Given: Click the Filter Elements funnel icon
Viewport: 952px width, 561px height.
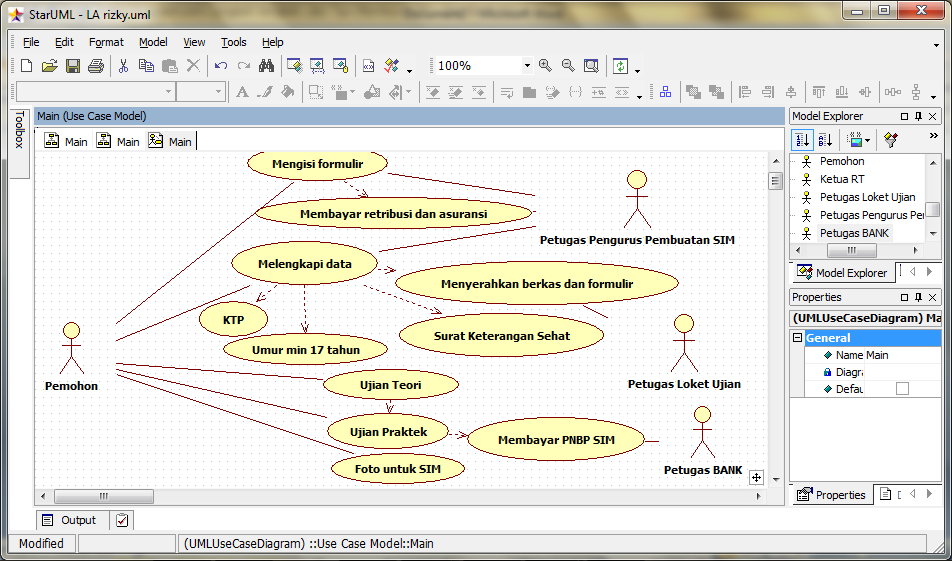Looking at the screenshot, I should (891, 140).
